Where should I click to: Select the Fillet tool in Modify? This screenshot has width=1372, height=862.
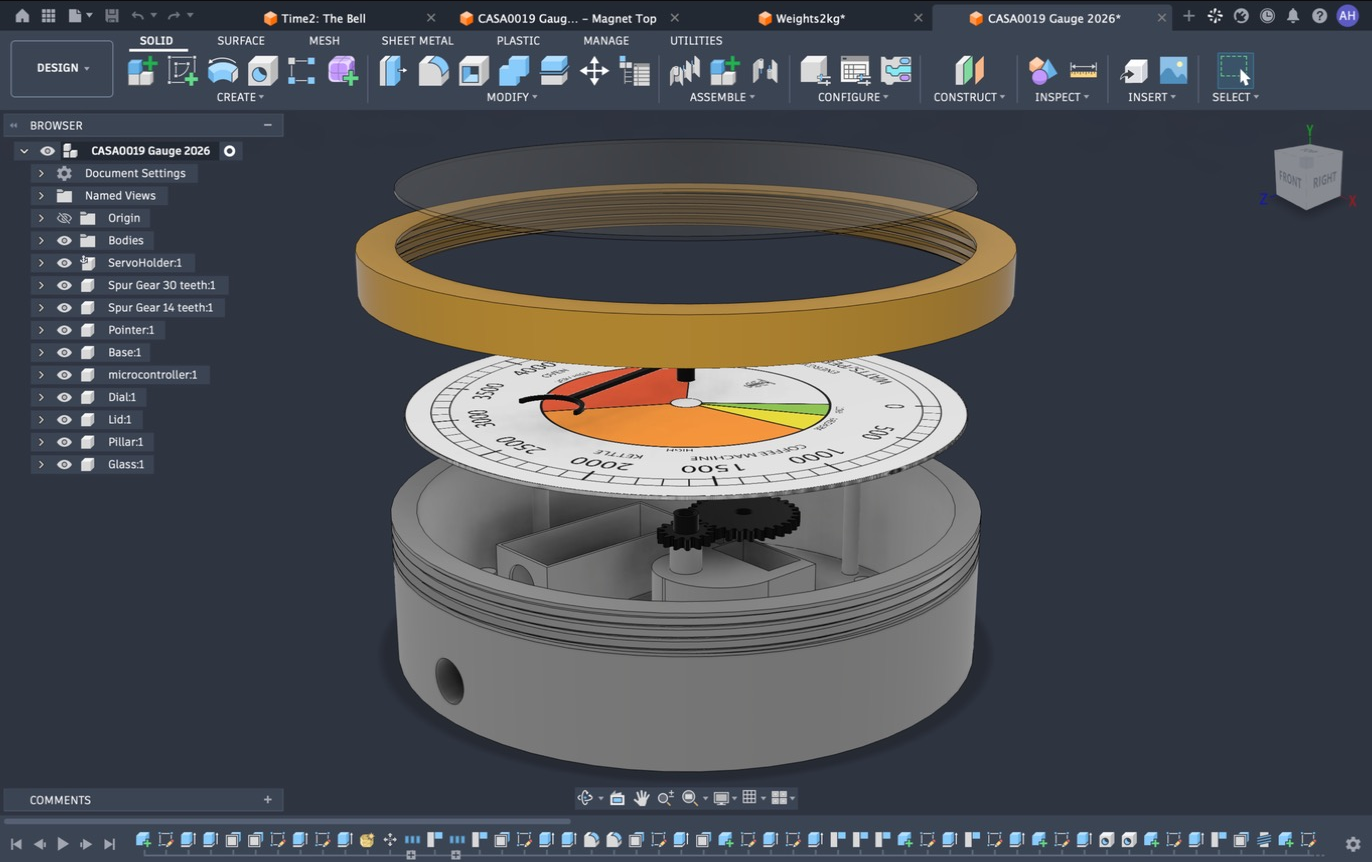point(433,71)
